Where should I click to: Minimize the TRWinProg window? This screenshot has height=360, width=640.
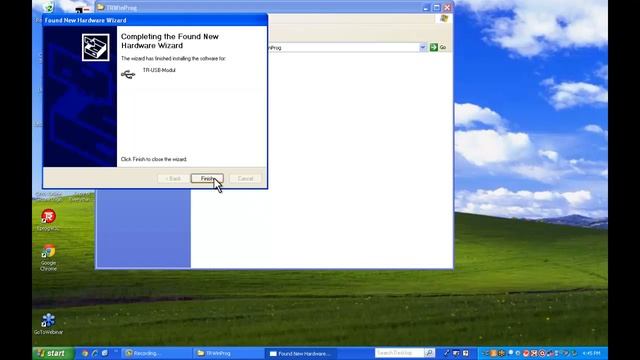pyautogui.click(x=426, y=7)
